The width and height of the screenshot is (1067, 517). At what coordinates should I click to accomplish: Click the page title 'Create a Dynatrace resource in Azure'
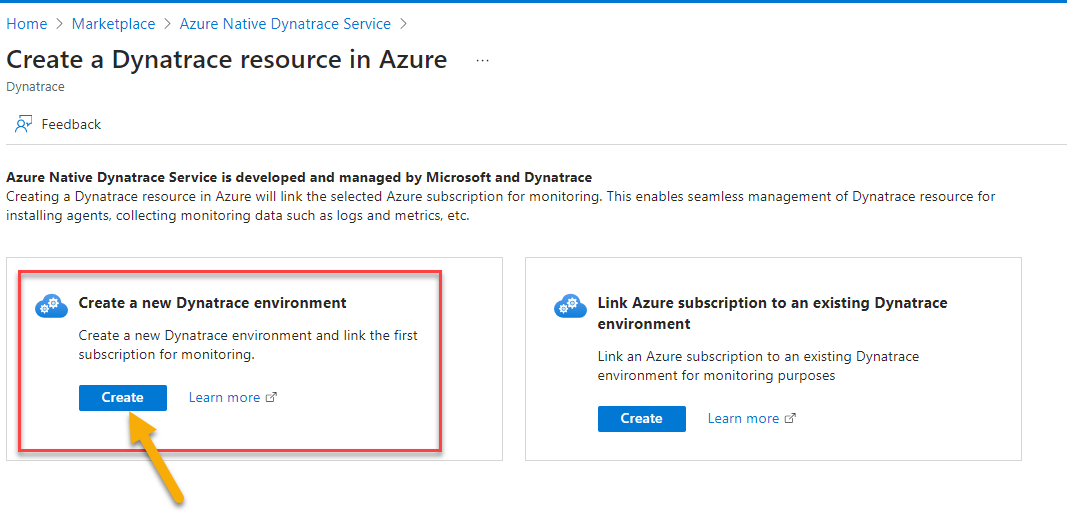[x=227, y=59]
